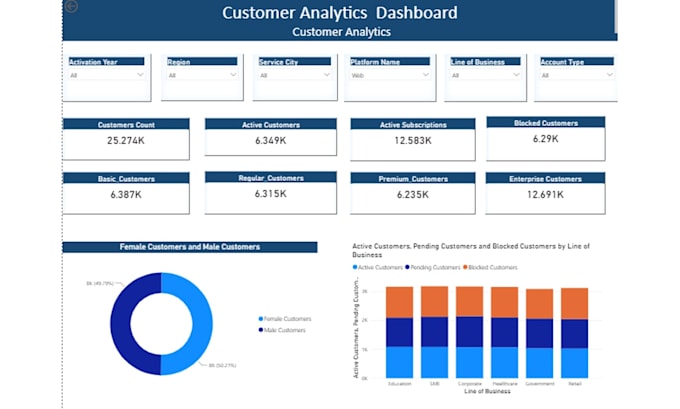Open the Service City dropdown
The width and height of the screenshot is (680, 409).
click(x=294, y=75)
